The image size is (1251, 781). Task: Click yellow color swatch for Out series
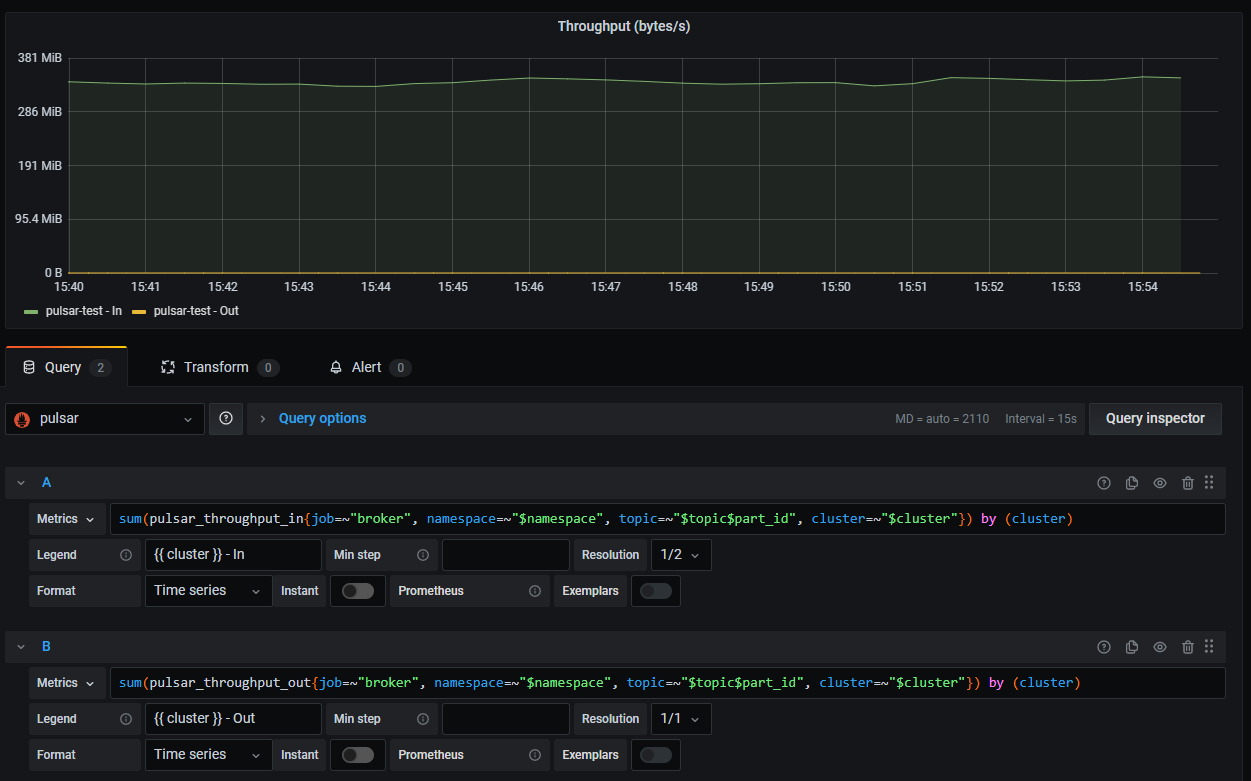click(139, 312)
